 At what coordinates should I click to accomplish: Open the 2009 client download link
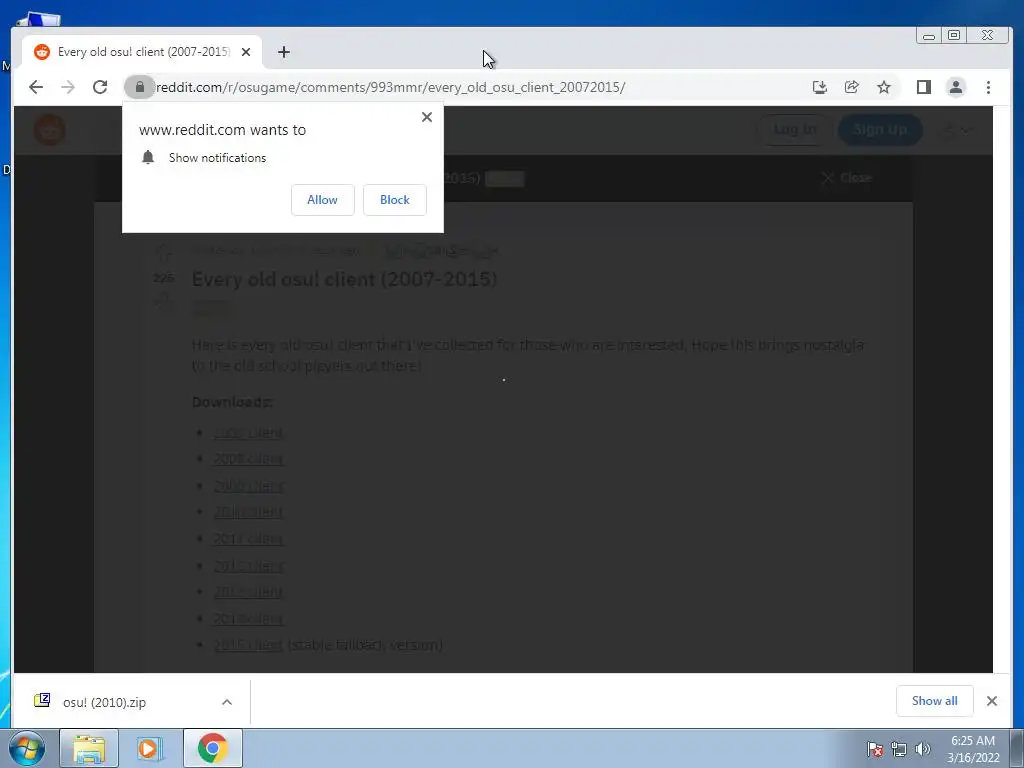click(x=248, y=485)
